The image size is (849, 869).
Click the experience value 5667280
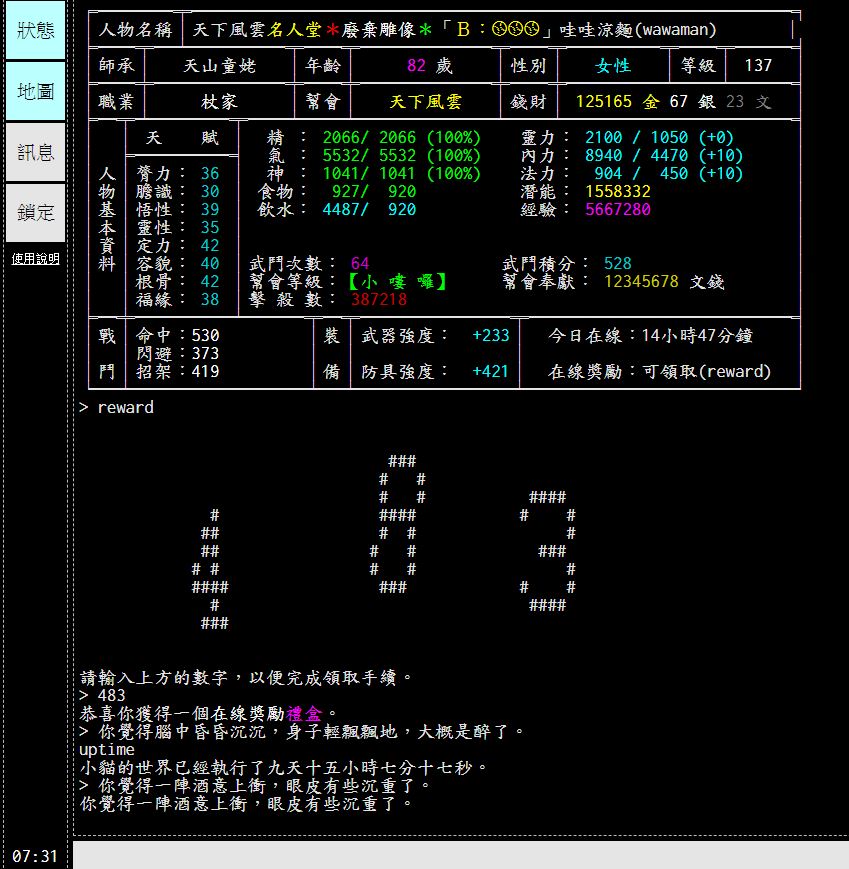(618, 209)
